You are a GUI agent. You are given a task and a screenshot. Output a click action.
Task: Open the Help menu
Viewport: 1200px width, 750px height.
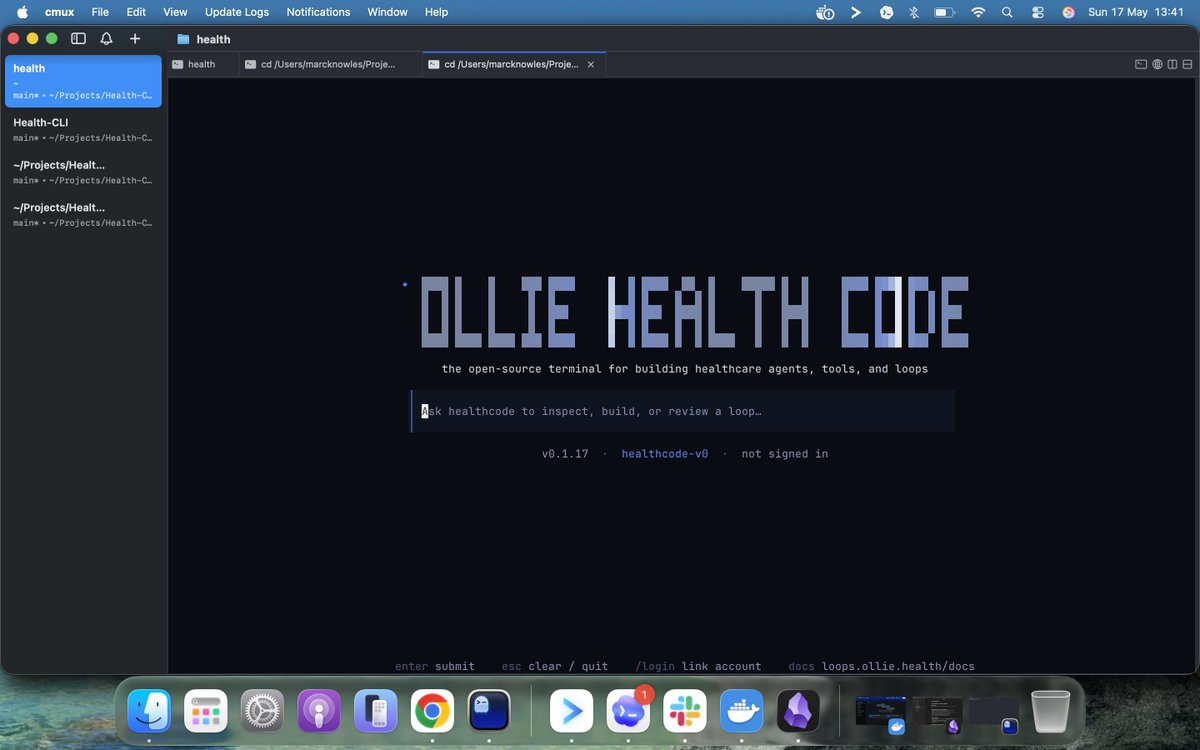pos(436,12)
